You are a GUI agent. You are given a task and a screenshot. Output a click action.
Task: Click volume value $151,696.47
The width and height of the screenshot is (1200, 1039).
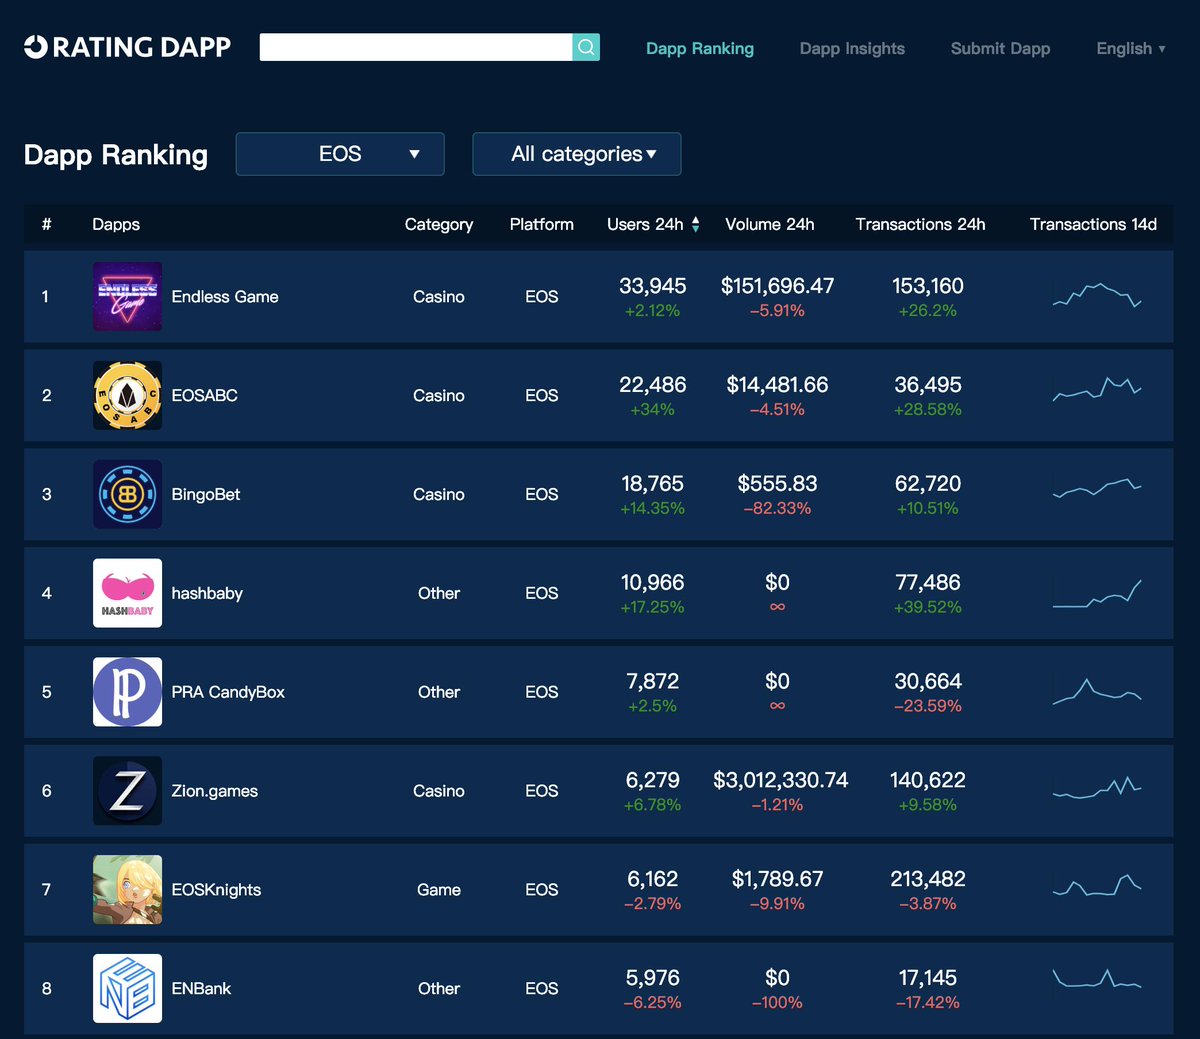point(777,286)
